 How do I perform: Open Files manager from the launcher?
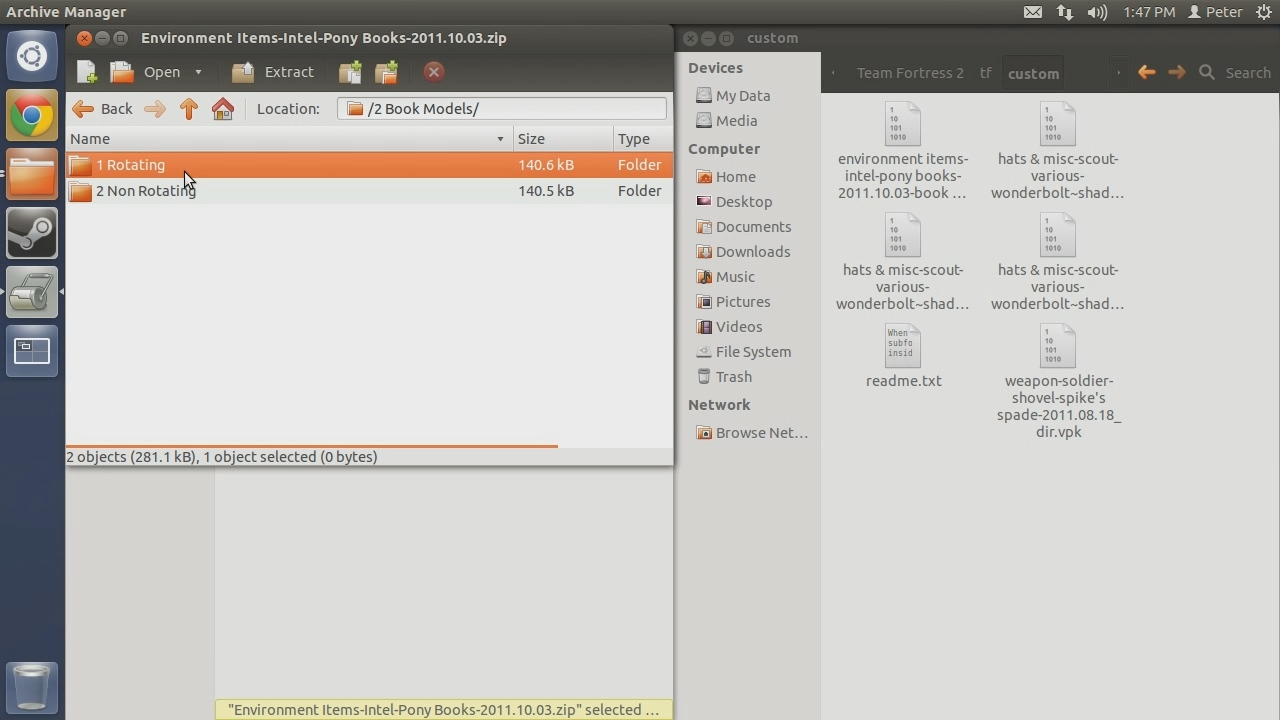tap(32, 174)
